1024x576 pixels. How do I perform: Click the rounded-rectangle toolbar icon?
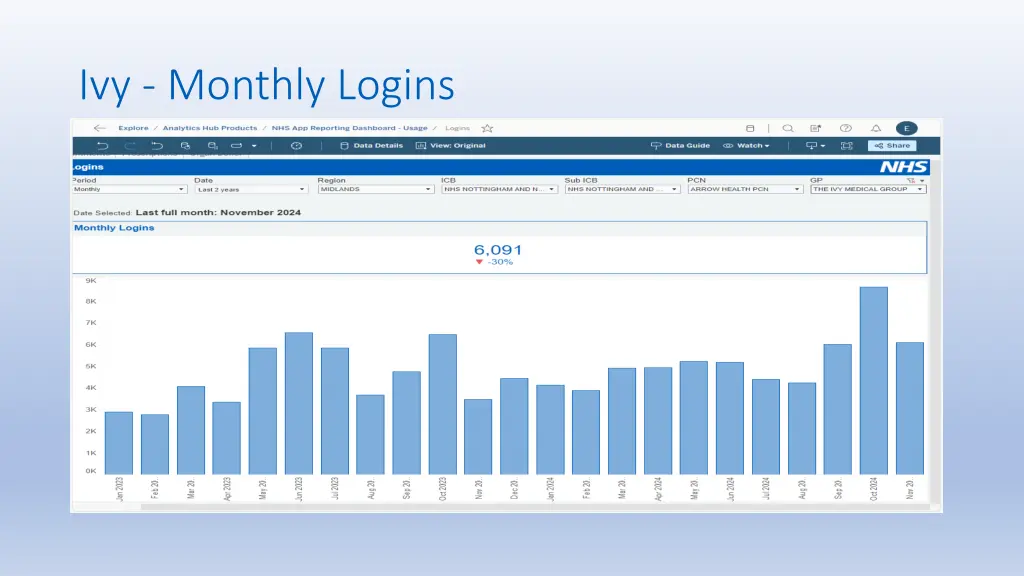coord(236,146)
